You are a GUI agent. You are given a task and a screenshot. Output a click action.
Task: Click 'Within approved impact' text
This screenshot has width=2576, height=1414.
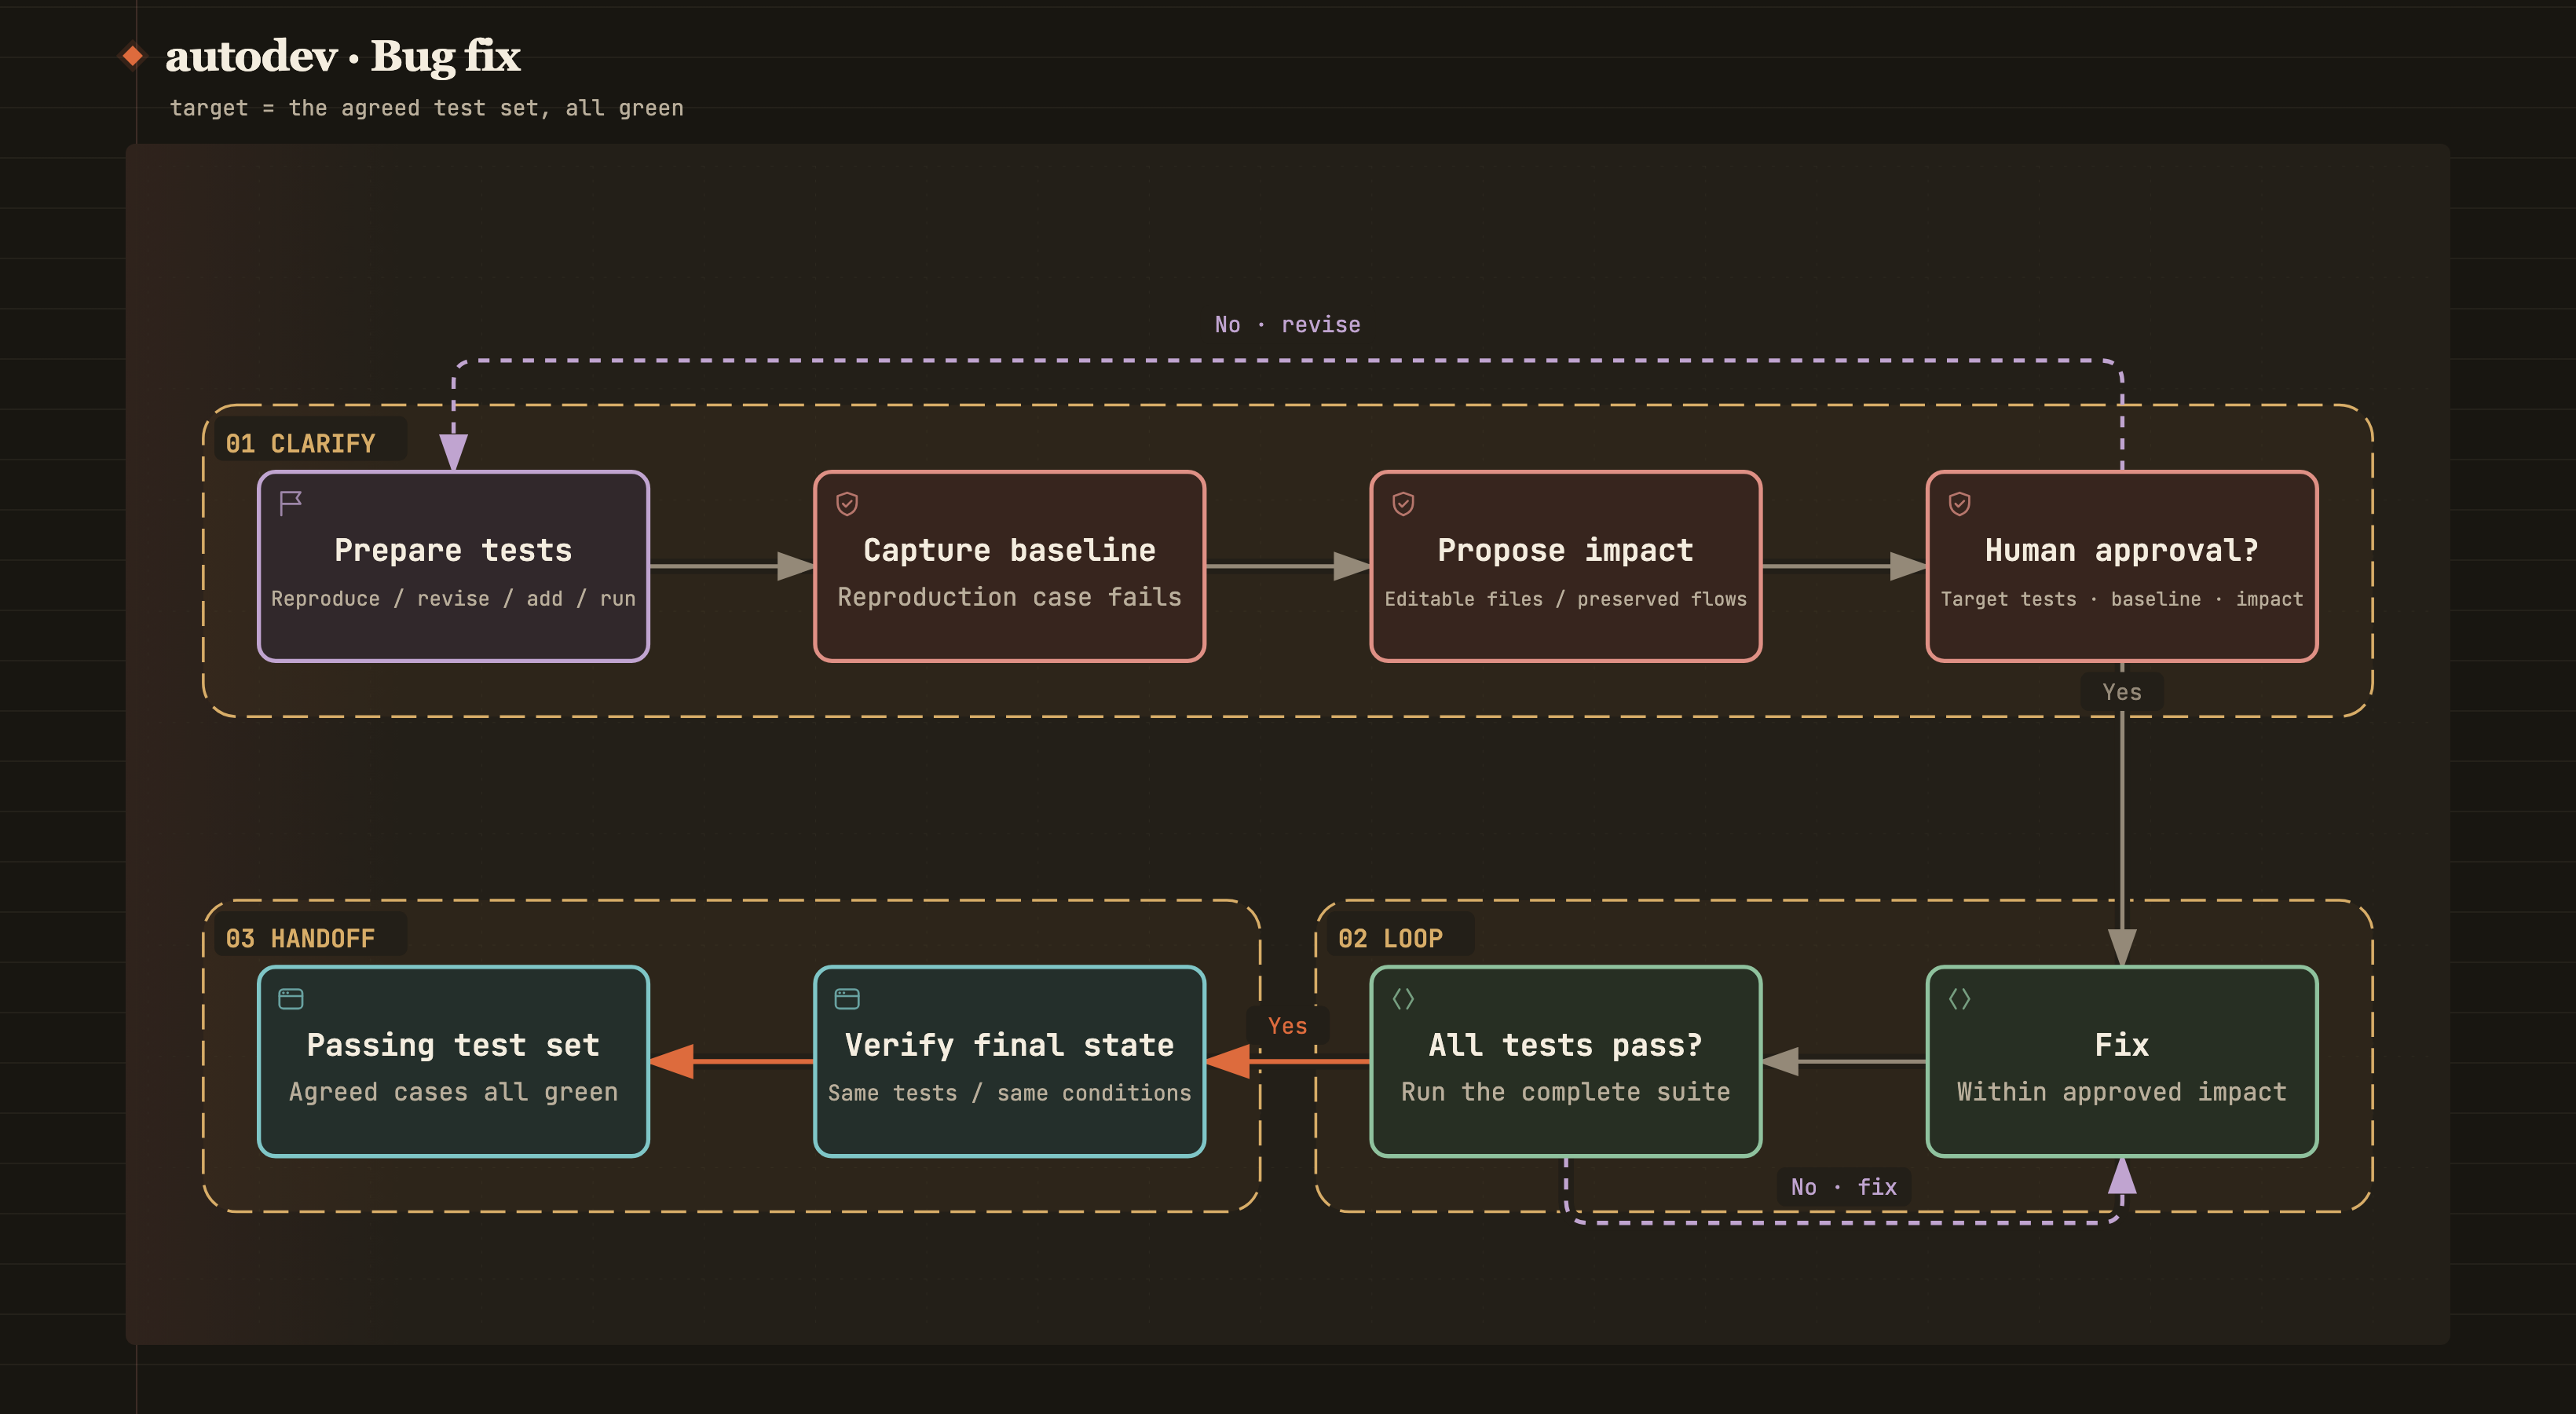[x=2121, y=1092]
